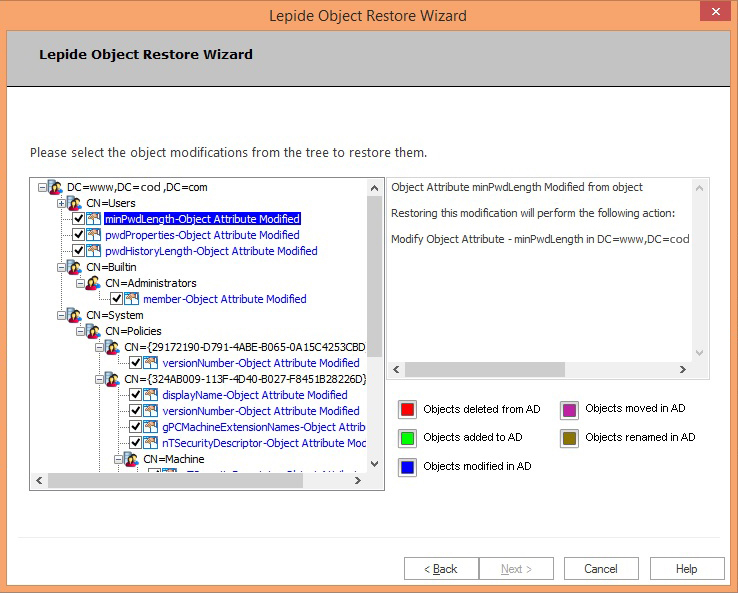Collapse the CN=Administrators node
Image resolution: width=738 pixels, height=593 pixels.
point(80,283)
